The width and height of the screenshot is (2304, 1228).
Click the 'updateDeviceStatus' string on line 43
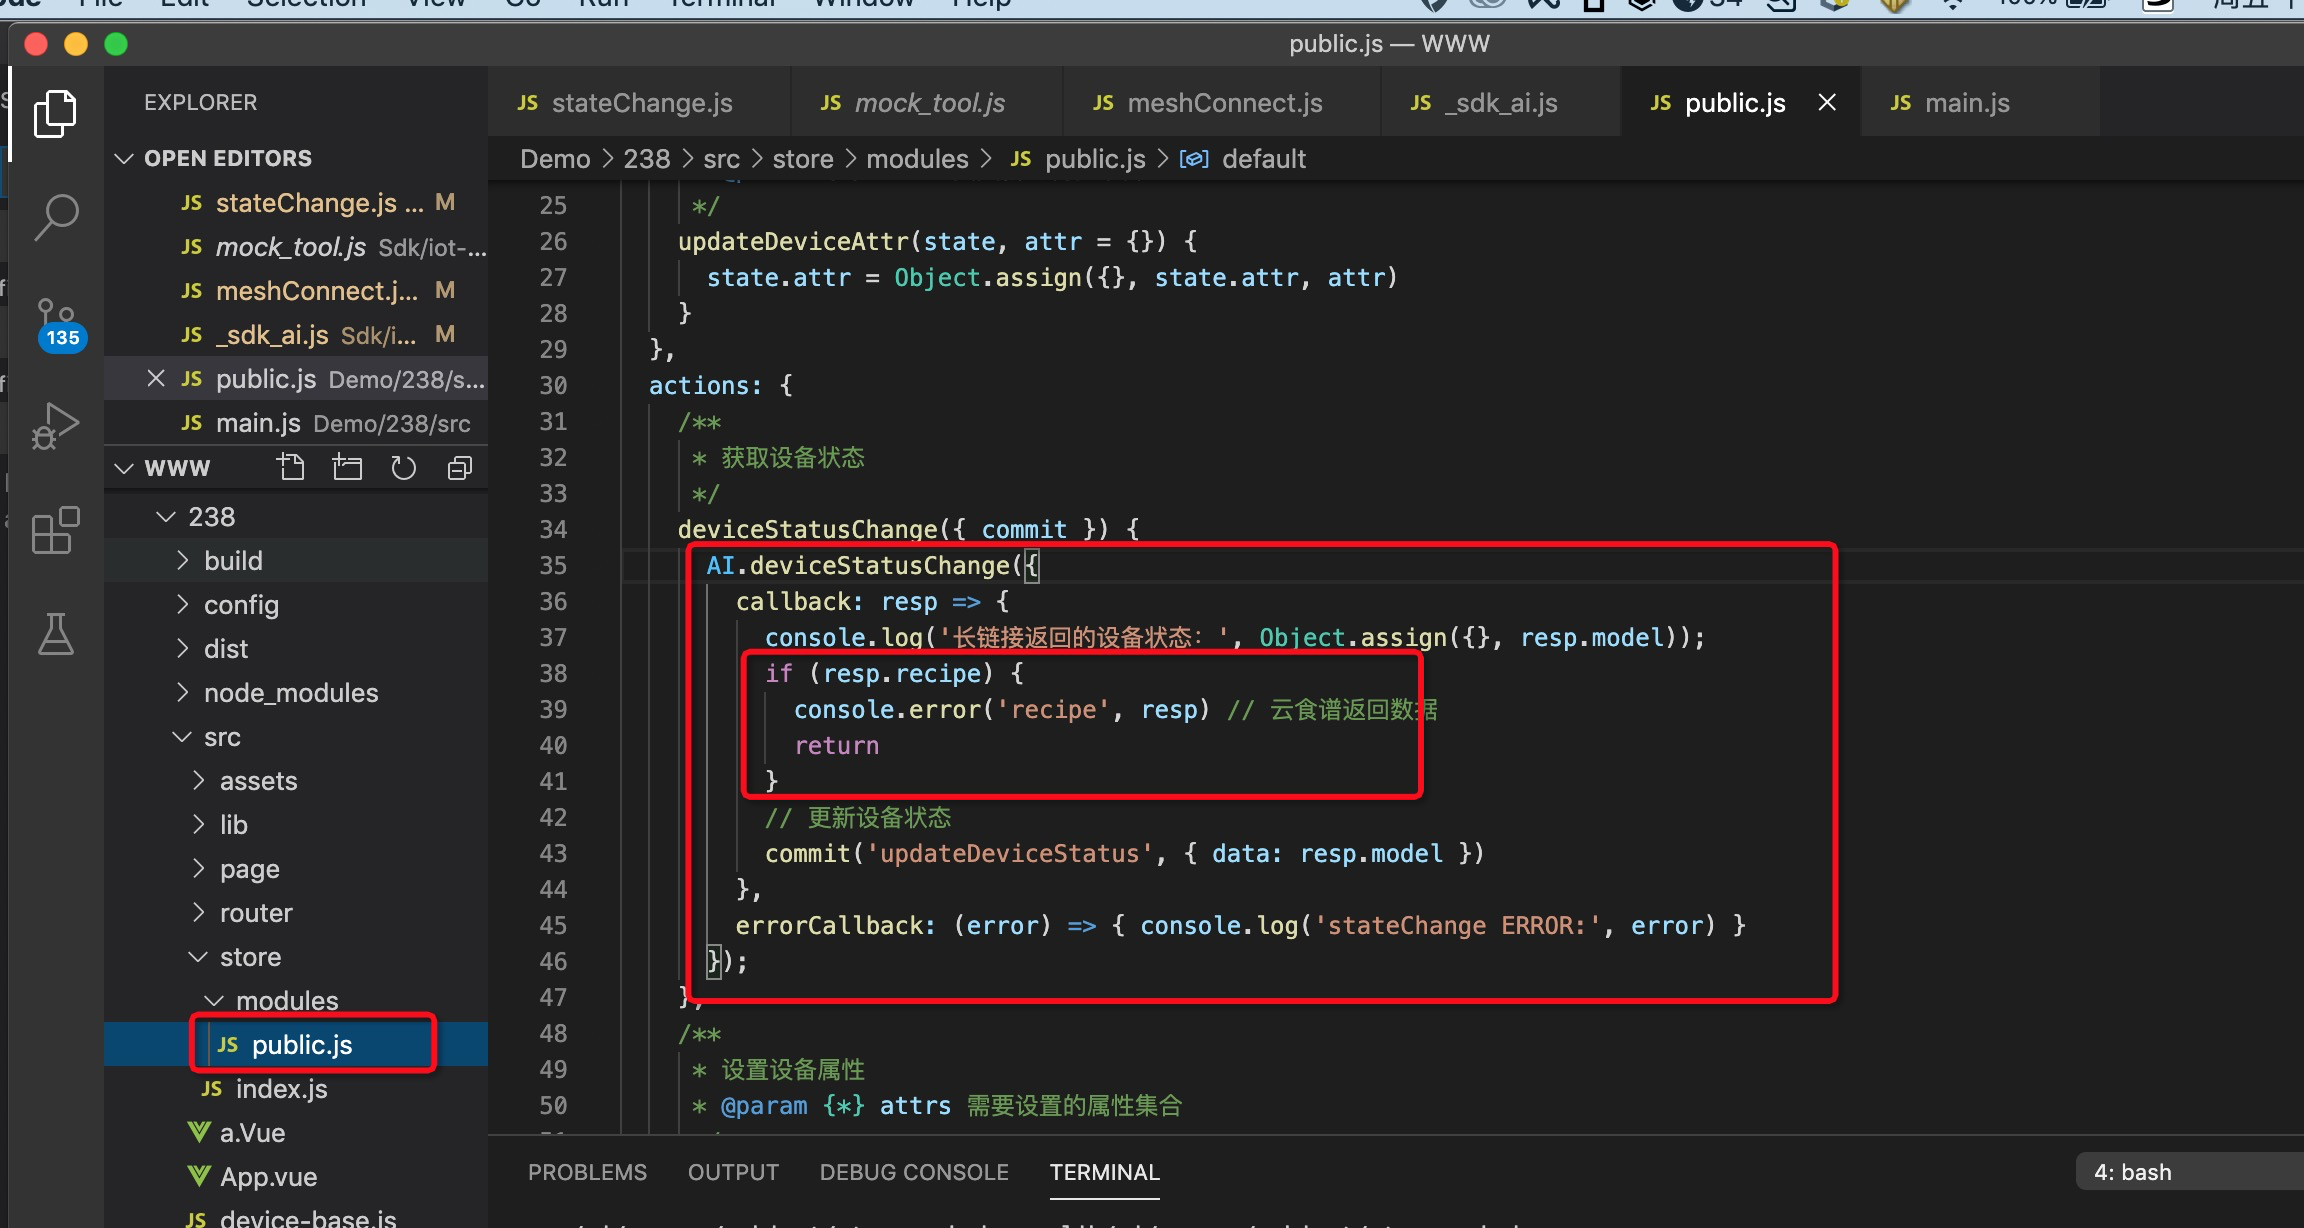point(1009,853)
